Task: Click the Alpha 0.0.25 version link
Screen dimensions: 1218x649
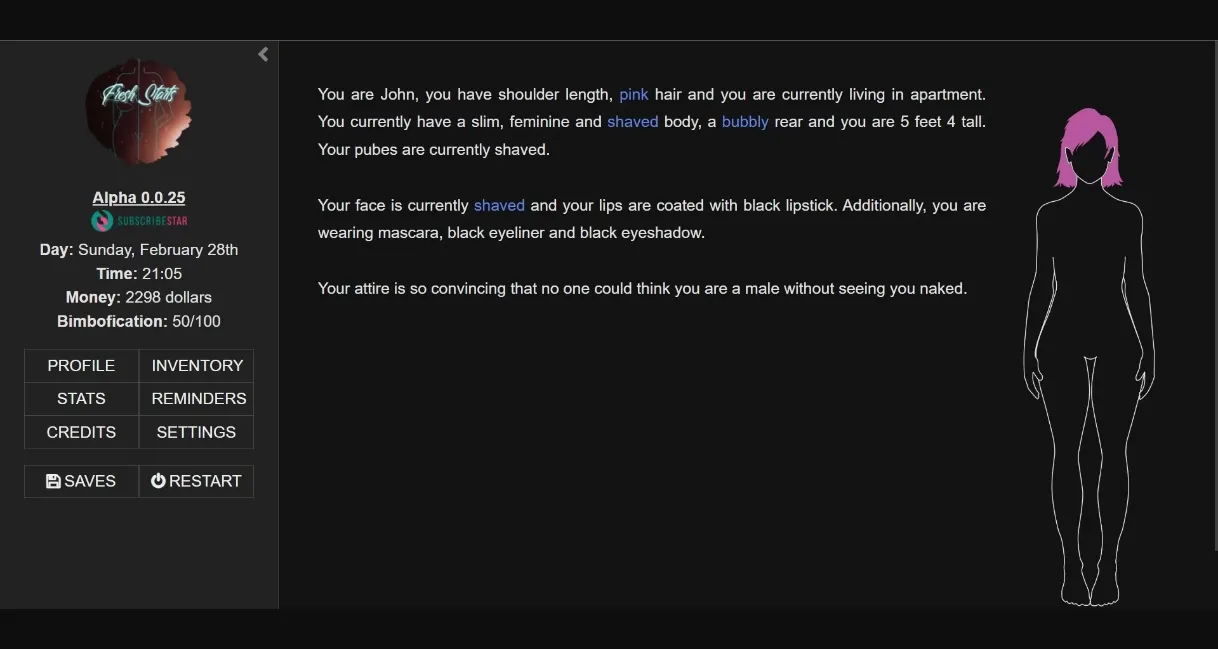Action: (138, 197)
